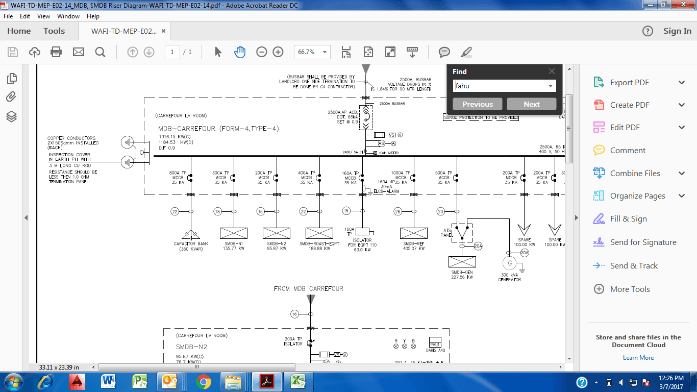Select the Hand pan tool
The width and height of the screenshot is (697, 392).
click(x=240, y=52)
